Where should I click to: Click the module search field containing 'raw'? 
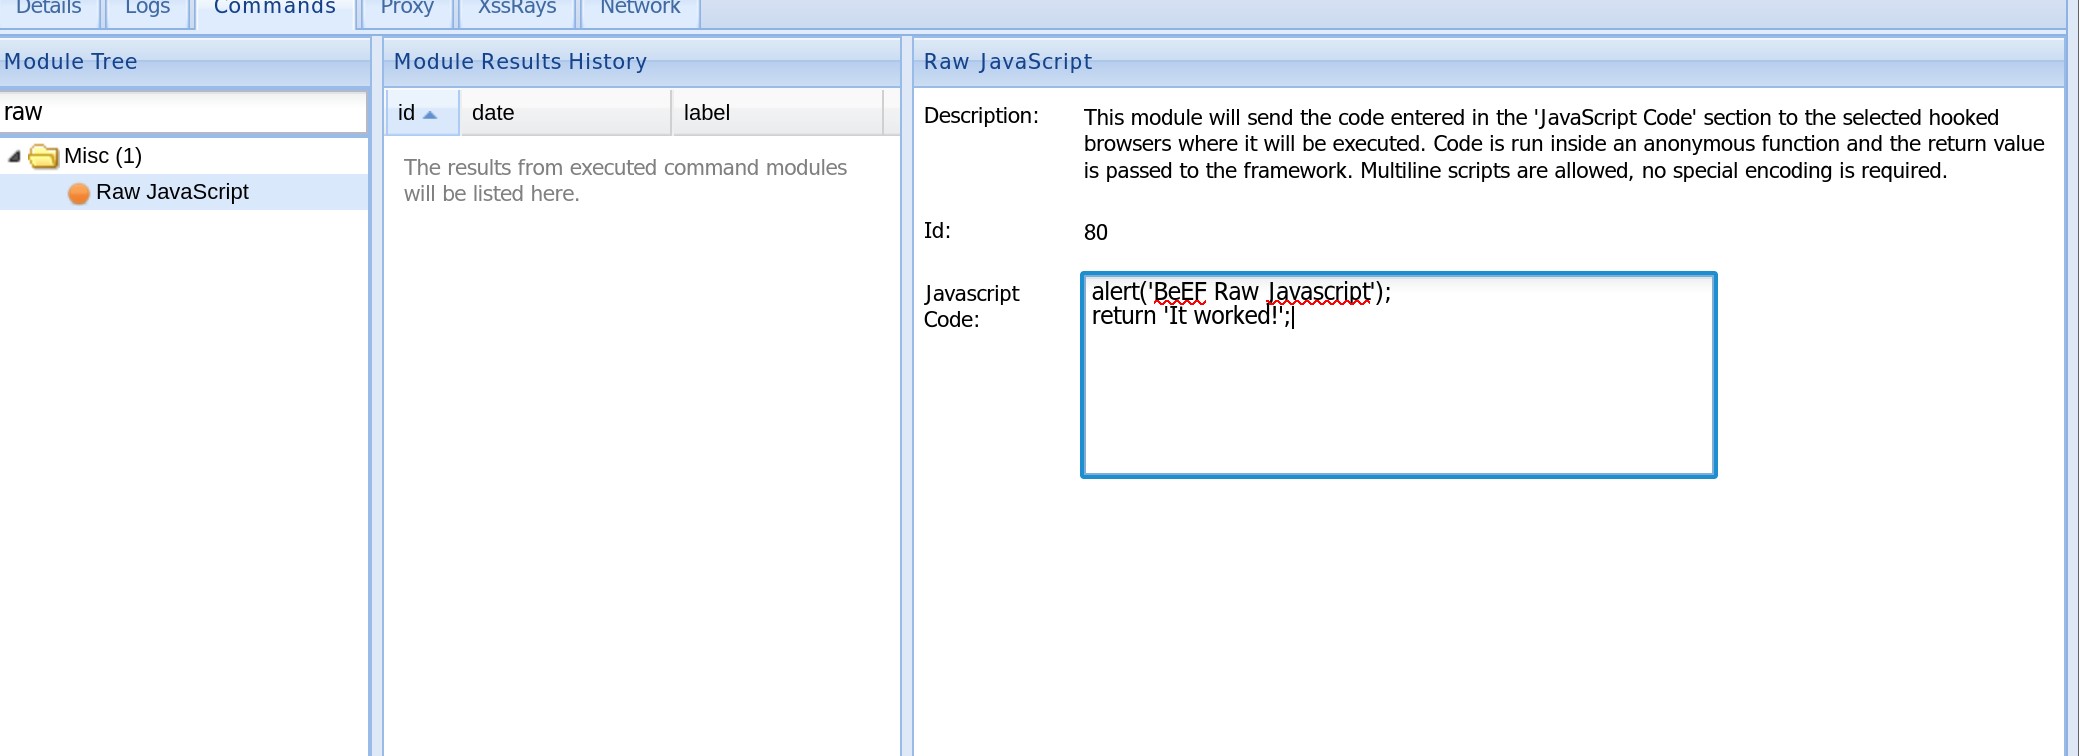click(x=184, y=112)
